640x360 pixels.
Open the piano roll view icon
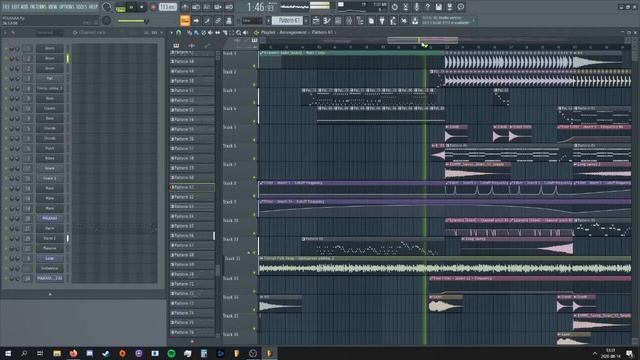point(327,20)
